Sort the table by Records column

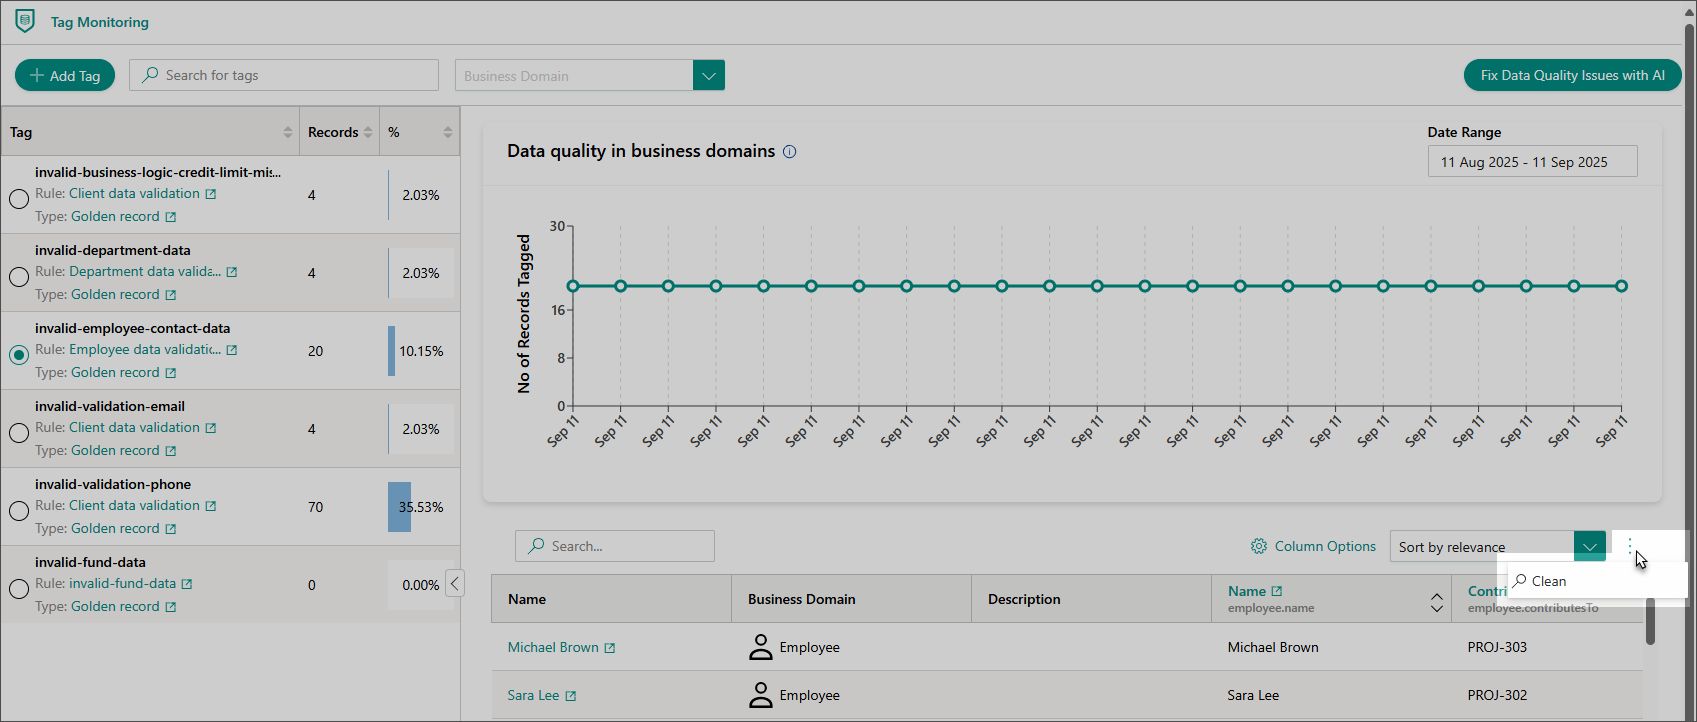(368, 132)
